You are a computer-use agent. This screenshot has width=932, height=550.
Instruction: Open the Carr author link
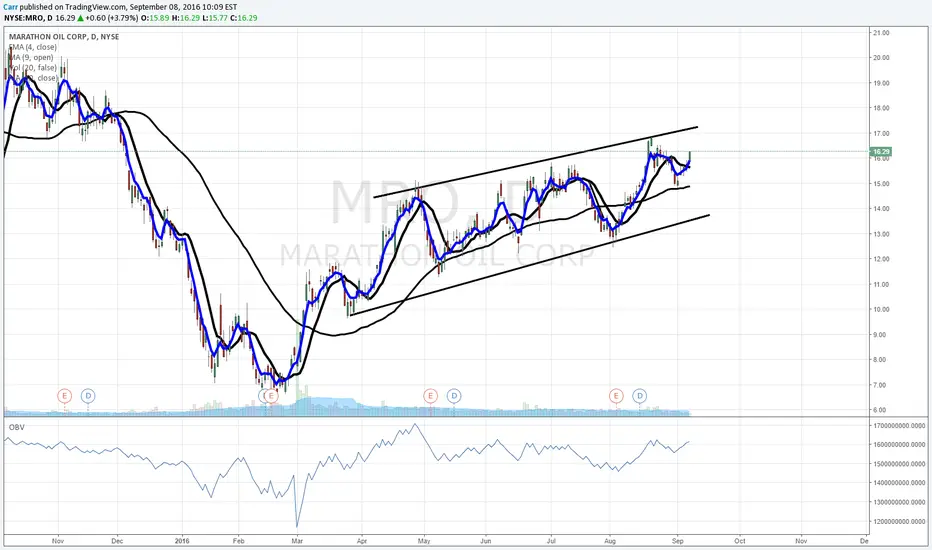(10, 7)
